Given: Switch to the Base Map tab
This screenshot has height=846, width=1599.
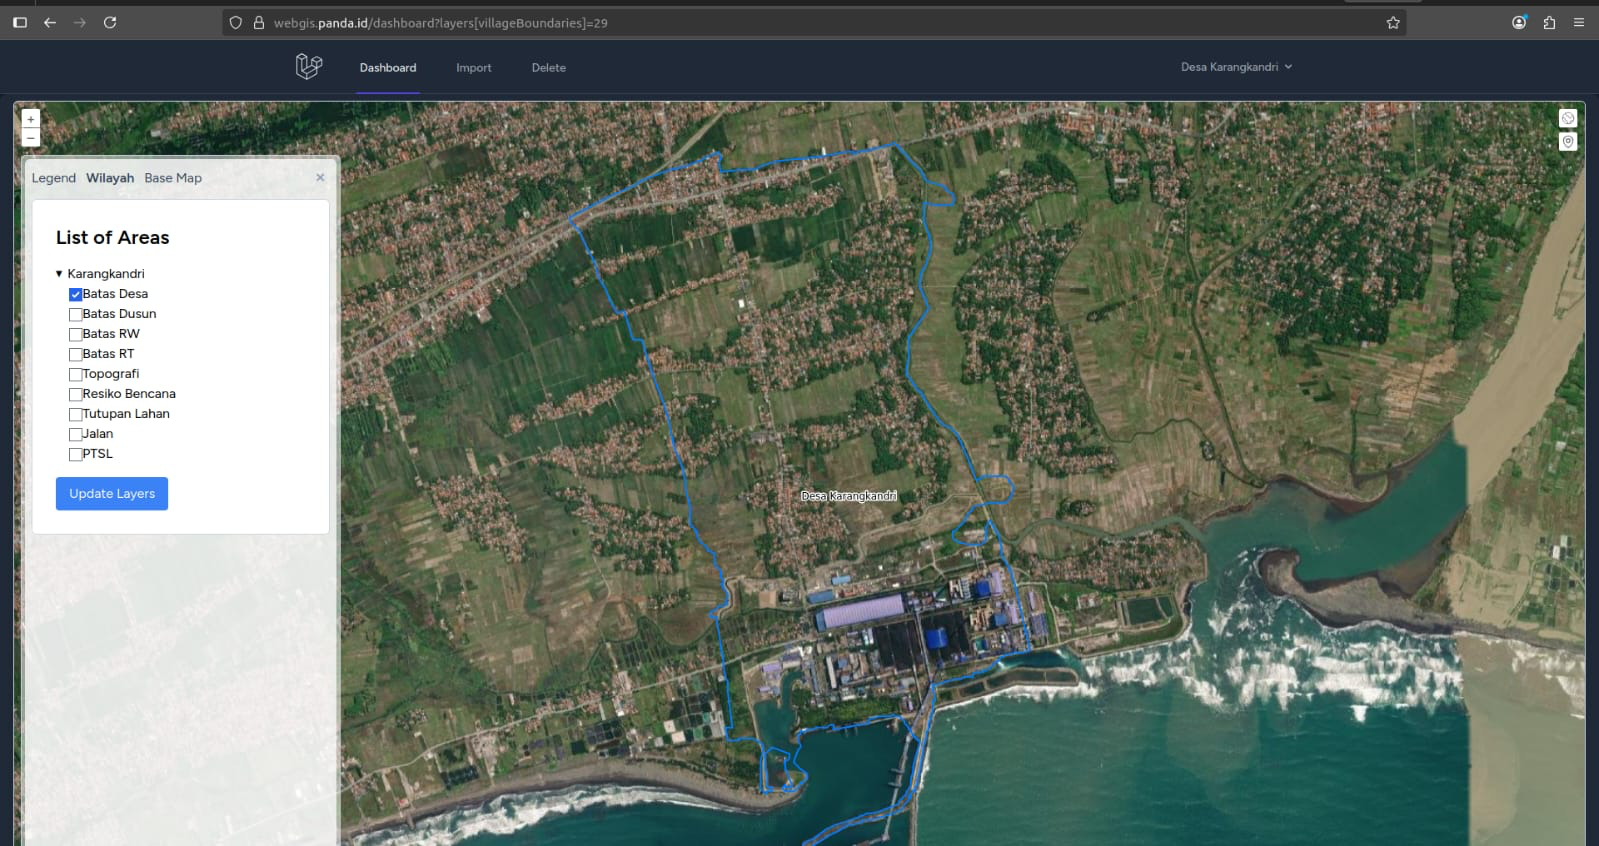Looking at the screenshot, I should coord(173,178).
